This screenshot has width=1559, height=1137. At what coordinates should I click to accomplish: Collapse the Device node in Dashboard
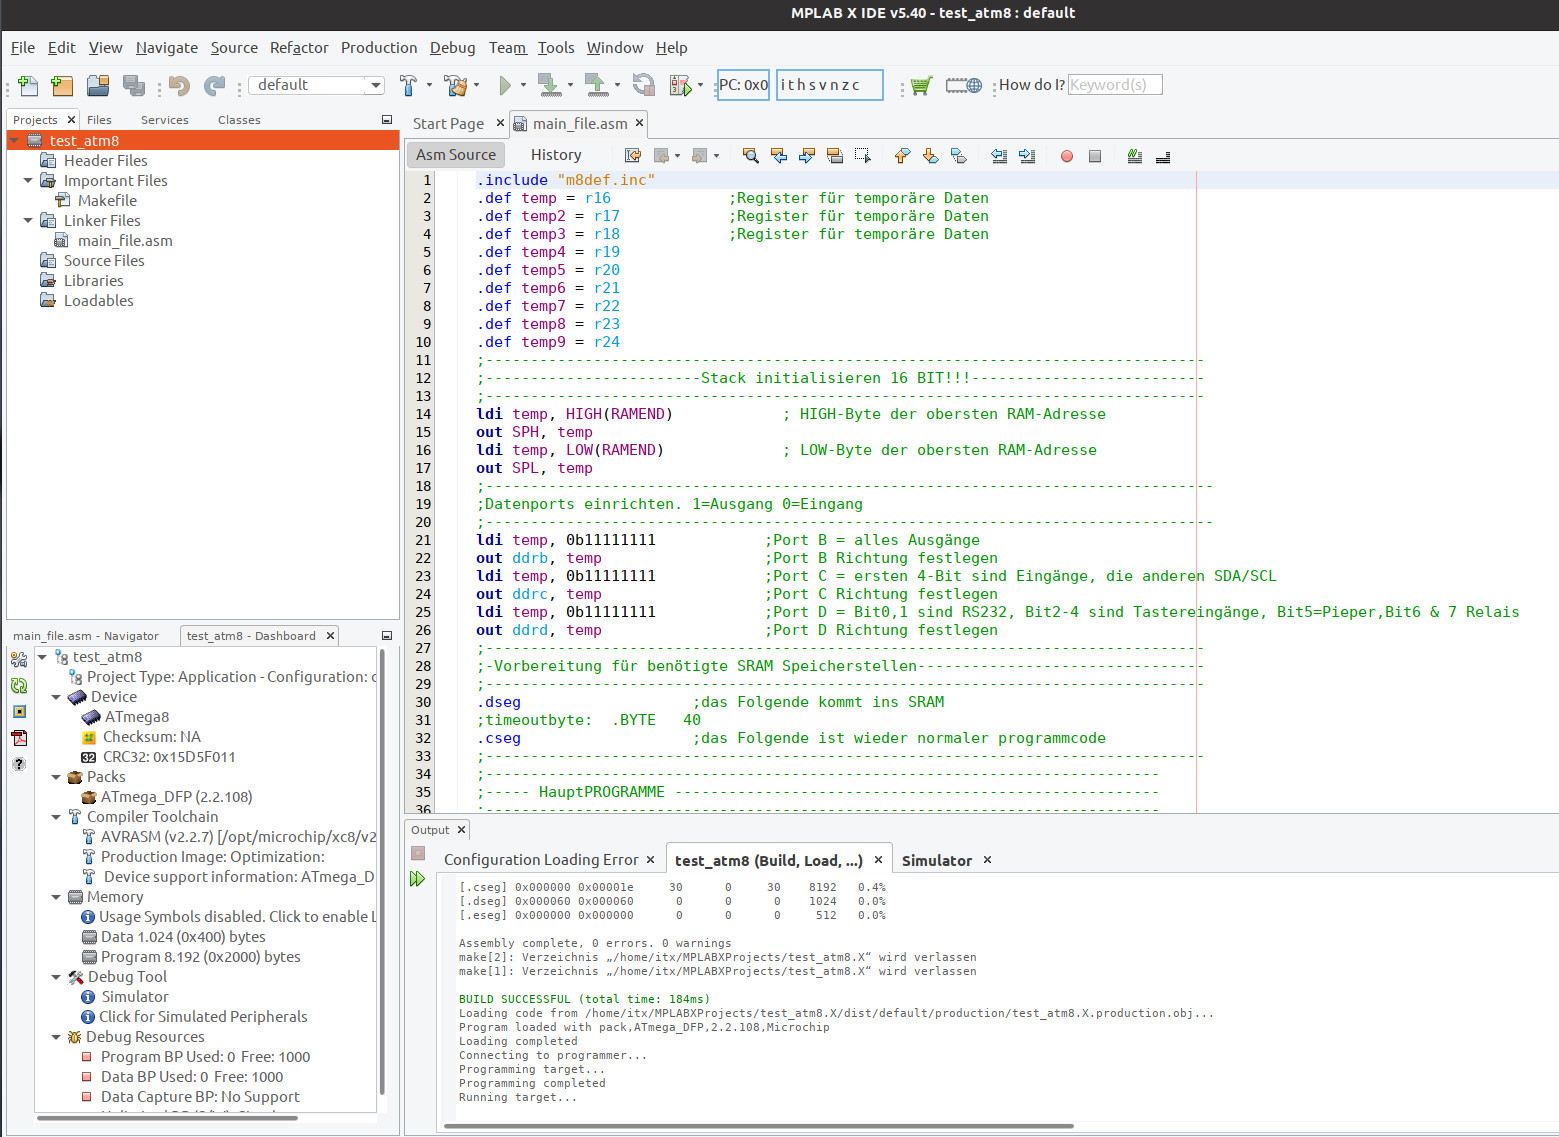click(56, 697)
